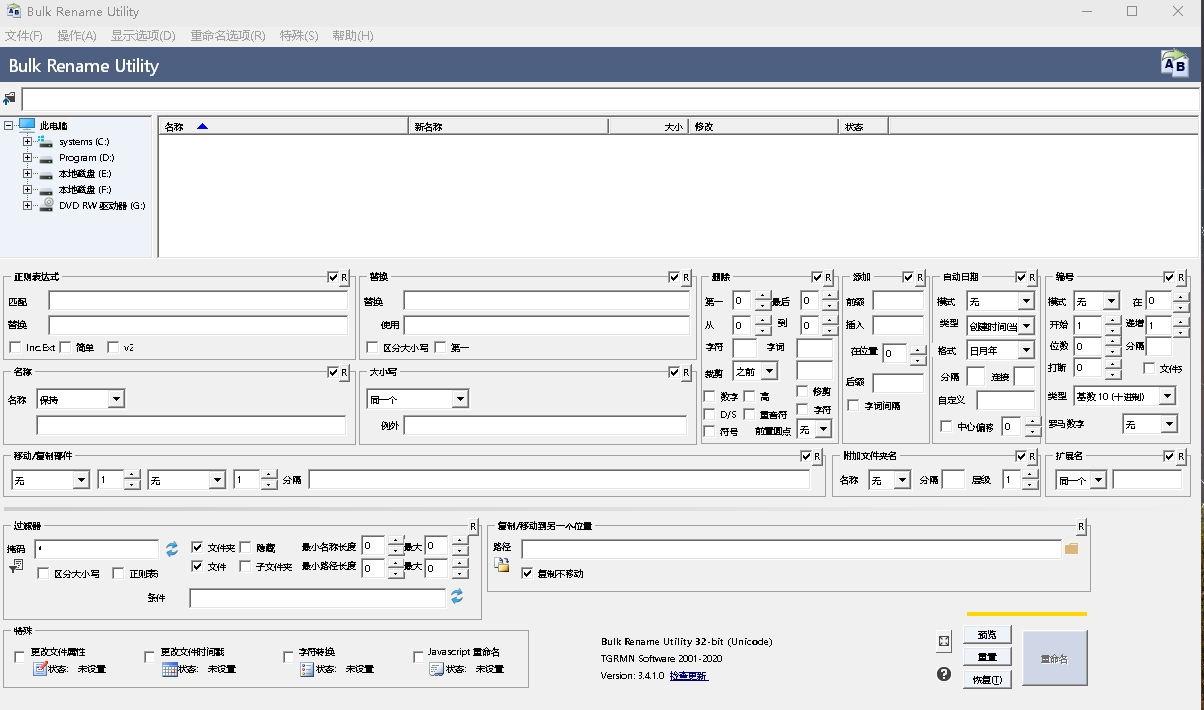Click the R reset button of 过滤器 panel

tap(473, 526)
